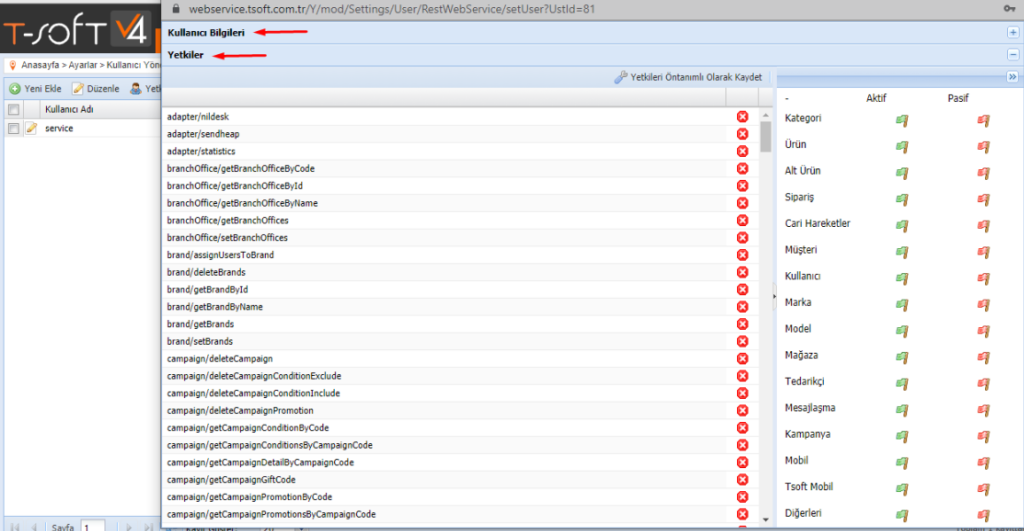Activate Kategori permissions with green thumbs-up
This screenshot has width=1024, height=531.
click(x=902, y=120)
